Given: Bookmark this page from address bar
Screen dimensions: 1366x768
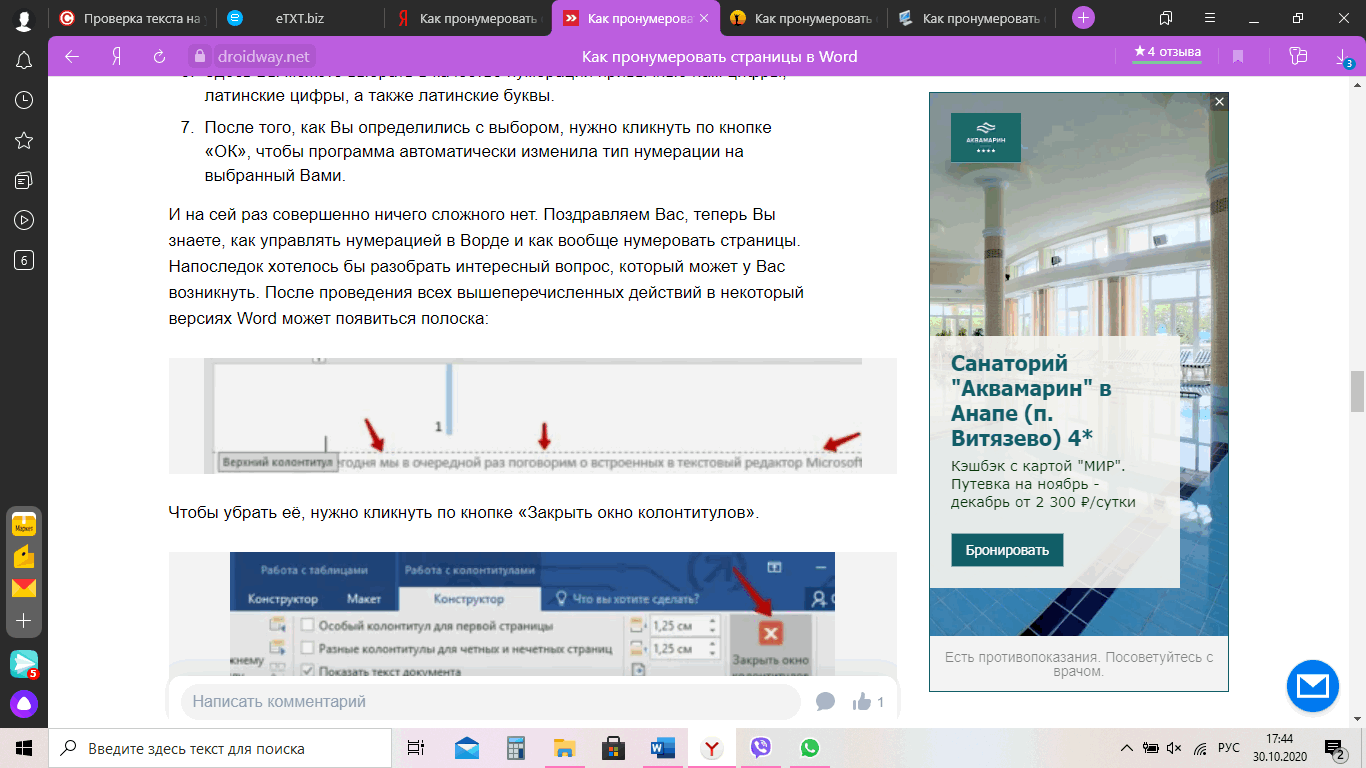Looking at the screenshot, I should (1237, 56).
